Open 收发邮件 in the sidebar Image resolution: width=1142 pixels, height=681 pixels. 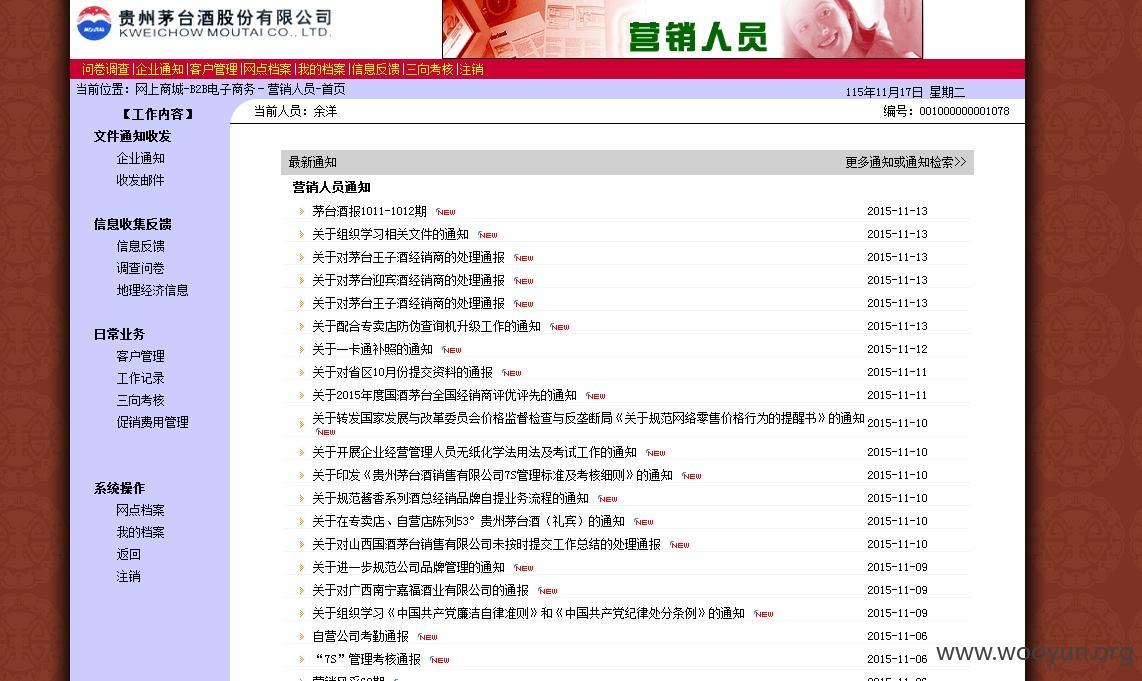tap(141, 181)
